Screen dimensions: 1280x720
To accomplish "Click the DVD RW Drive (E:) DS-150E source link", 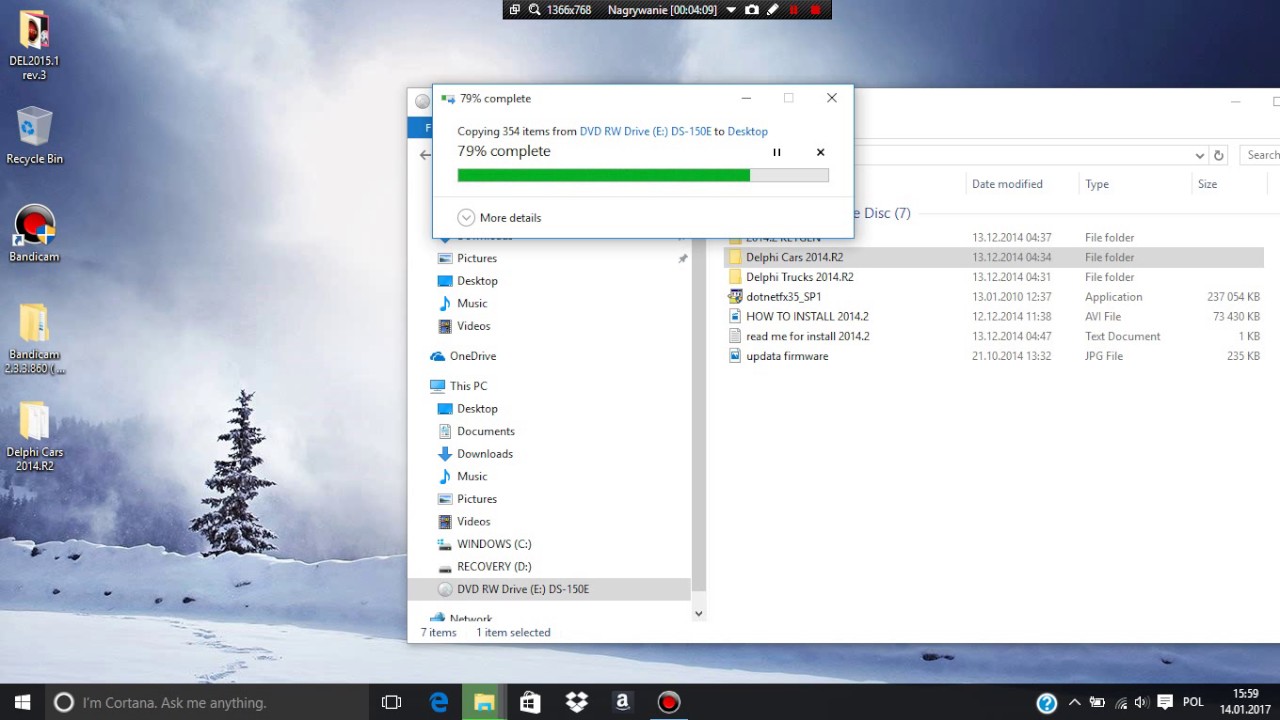I will [645, 131].
